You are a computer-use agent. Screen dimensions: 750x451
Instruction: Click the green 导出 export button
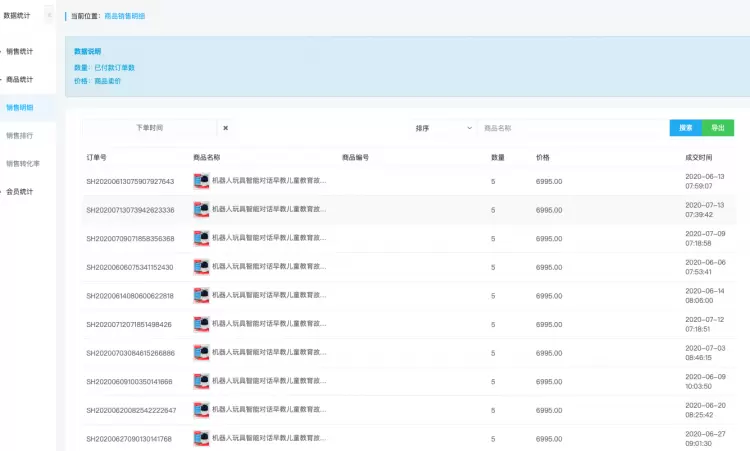coord(717,128)
